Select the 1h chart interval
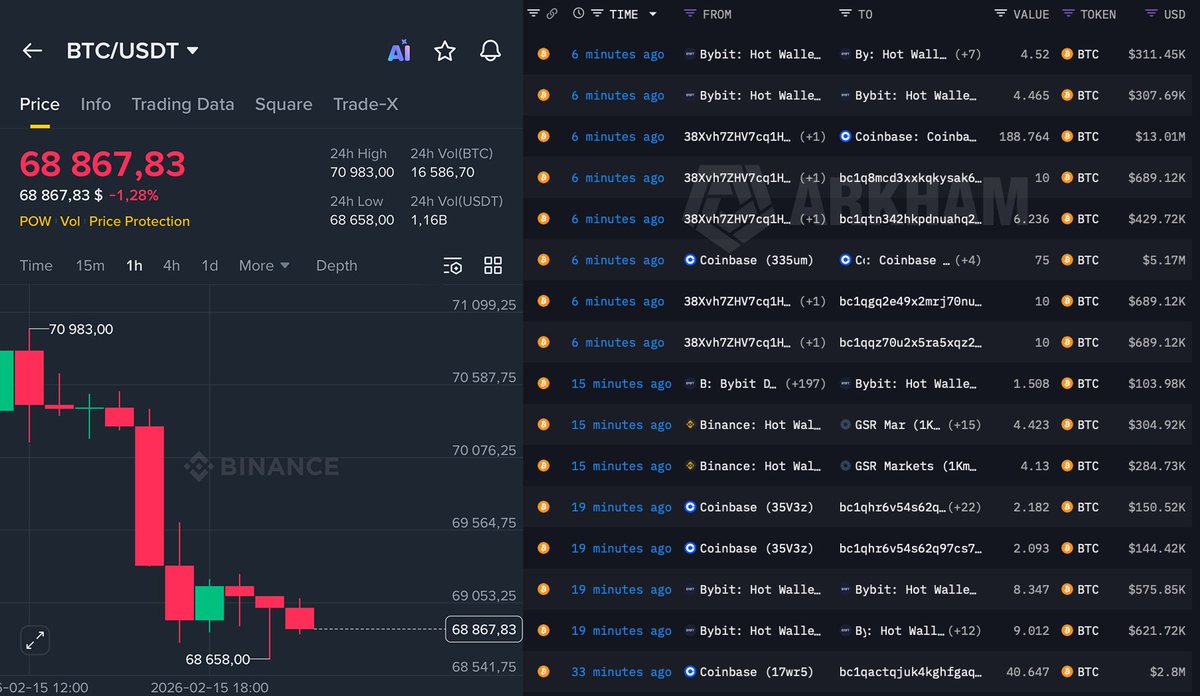 [134, 265]
